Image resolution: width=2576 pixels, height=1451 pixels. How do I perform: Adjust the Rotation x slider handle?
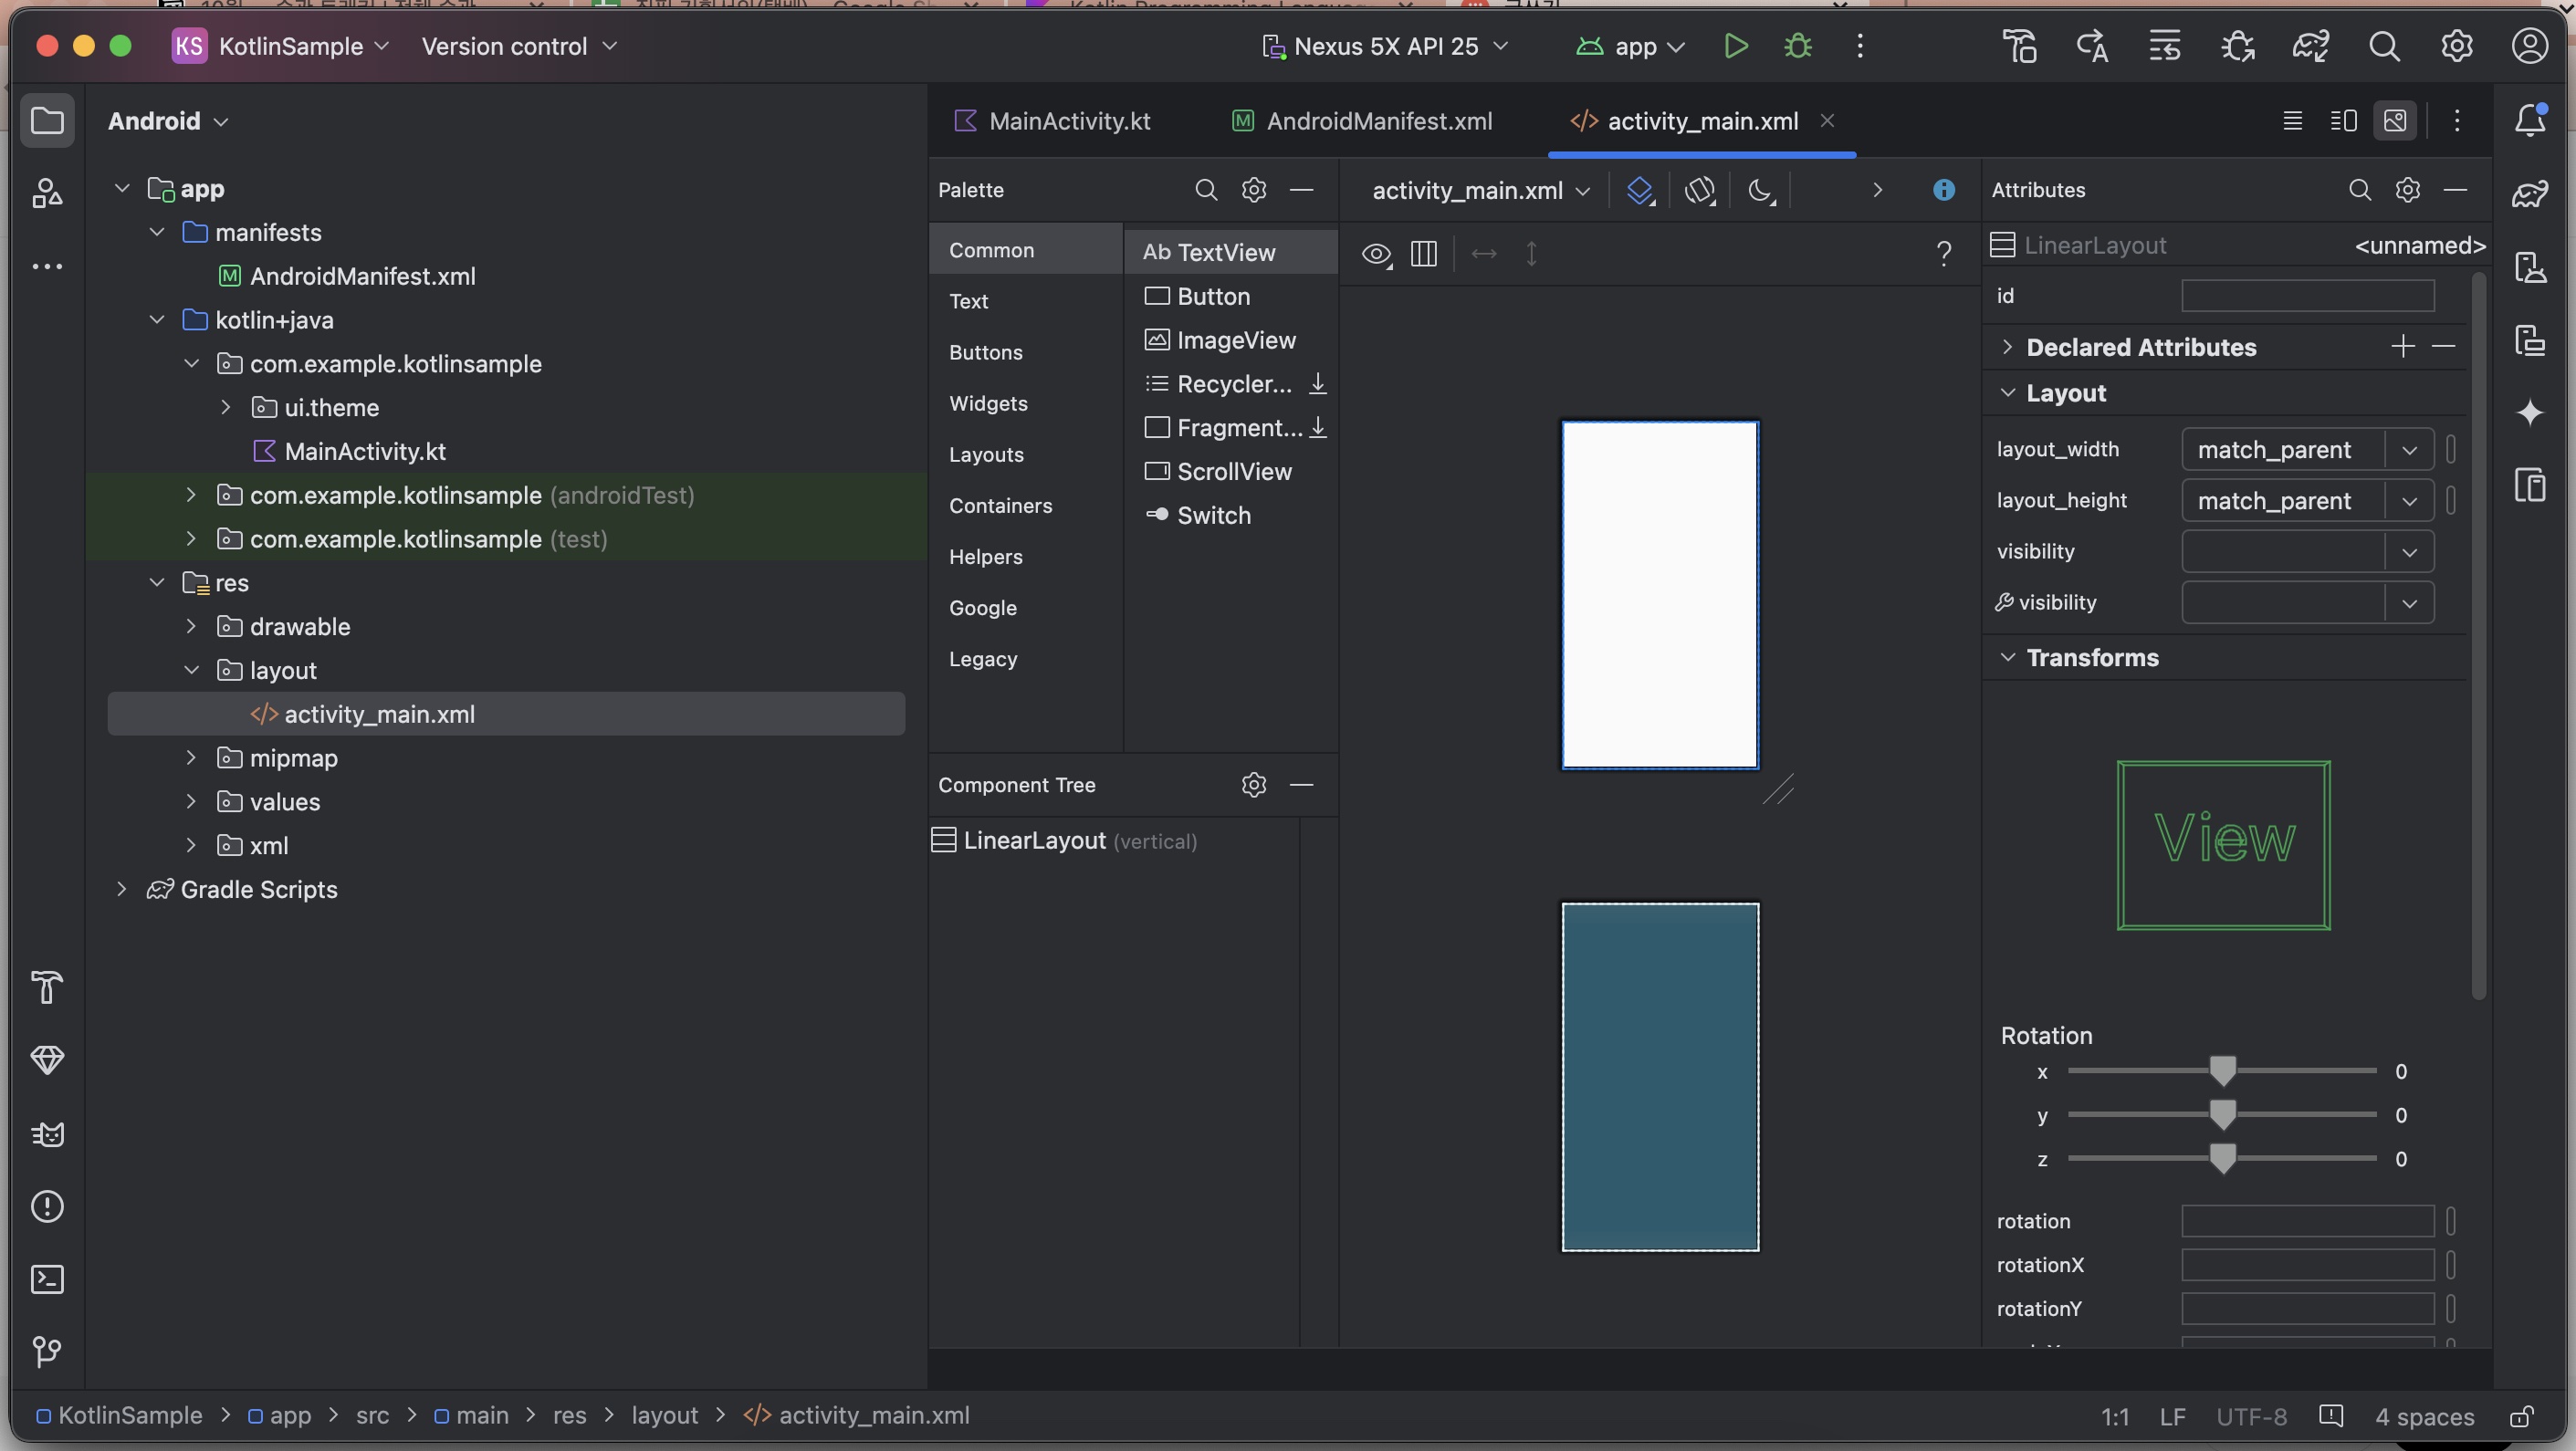[2222, 1071]
